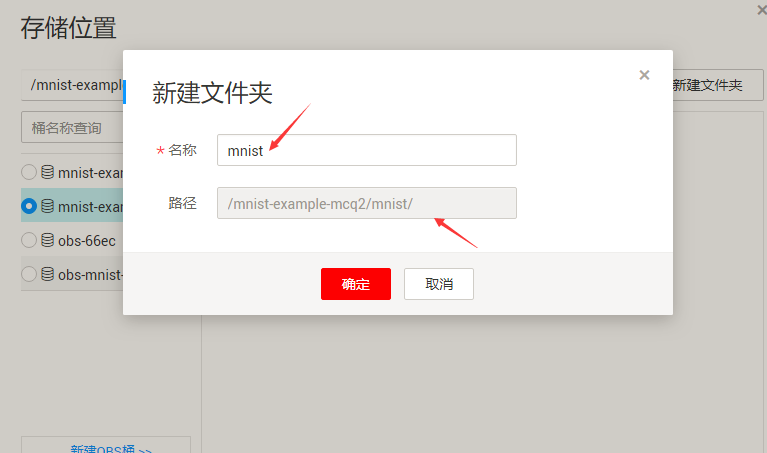Click the disabled 路径 field showing /mnist-example-mcq2/mnist/
The width and height of the screenshot is (767, 453).
pyautogui.click(x=367, y=203)
